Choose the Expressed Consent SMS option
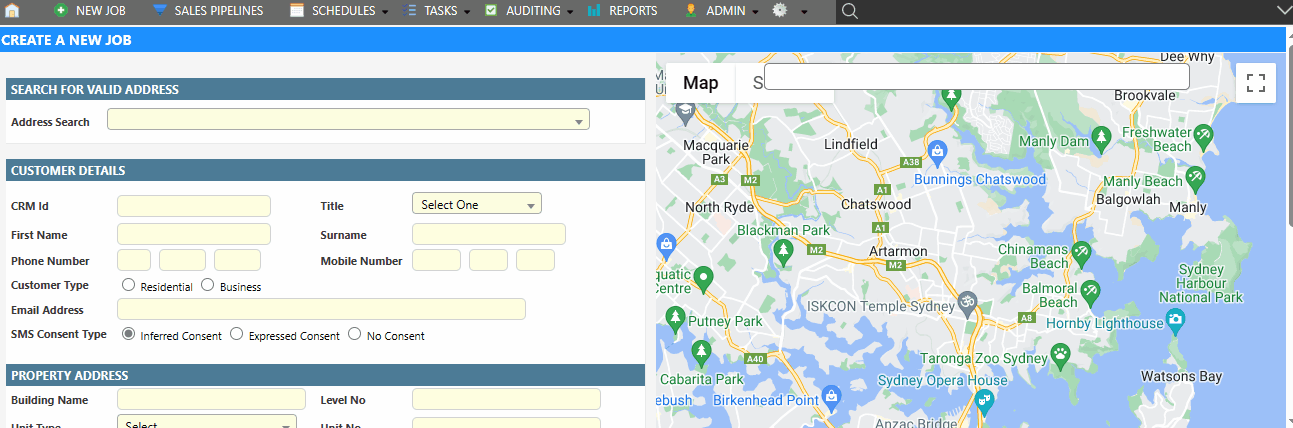 click(x=236, y=334)
